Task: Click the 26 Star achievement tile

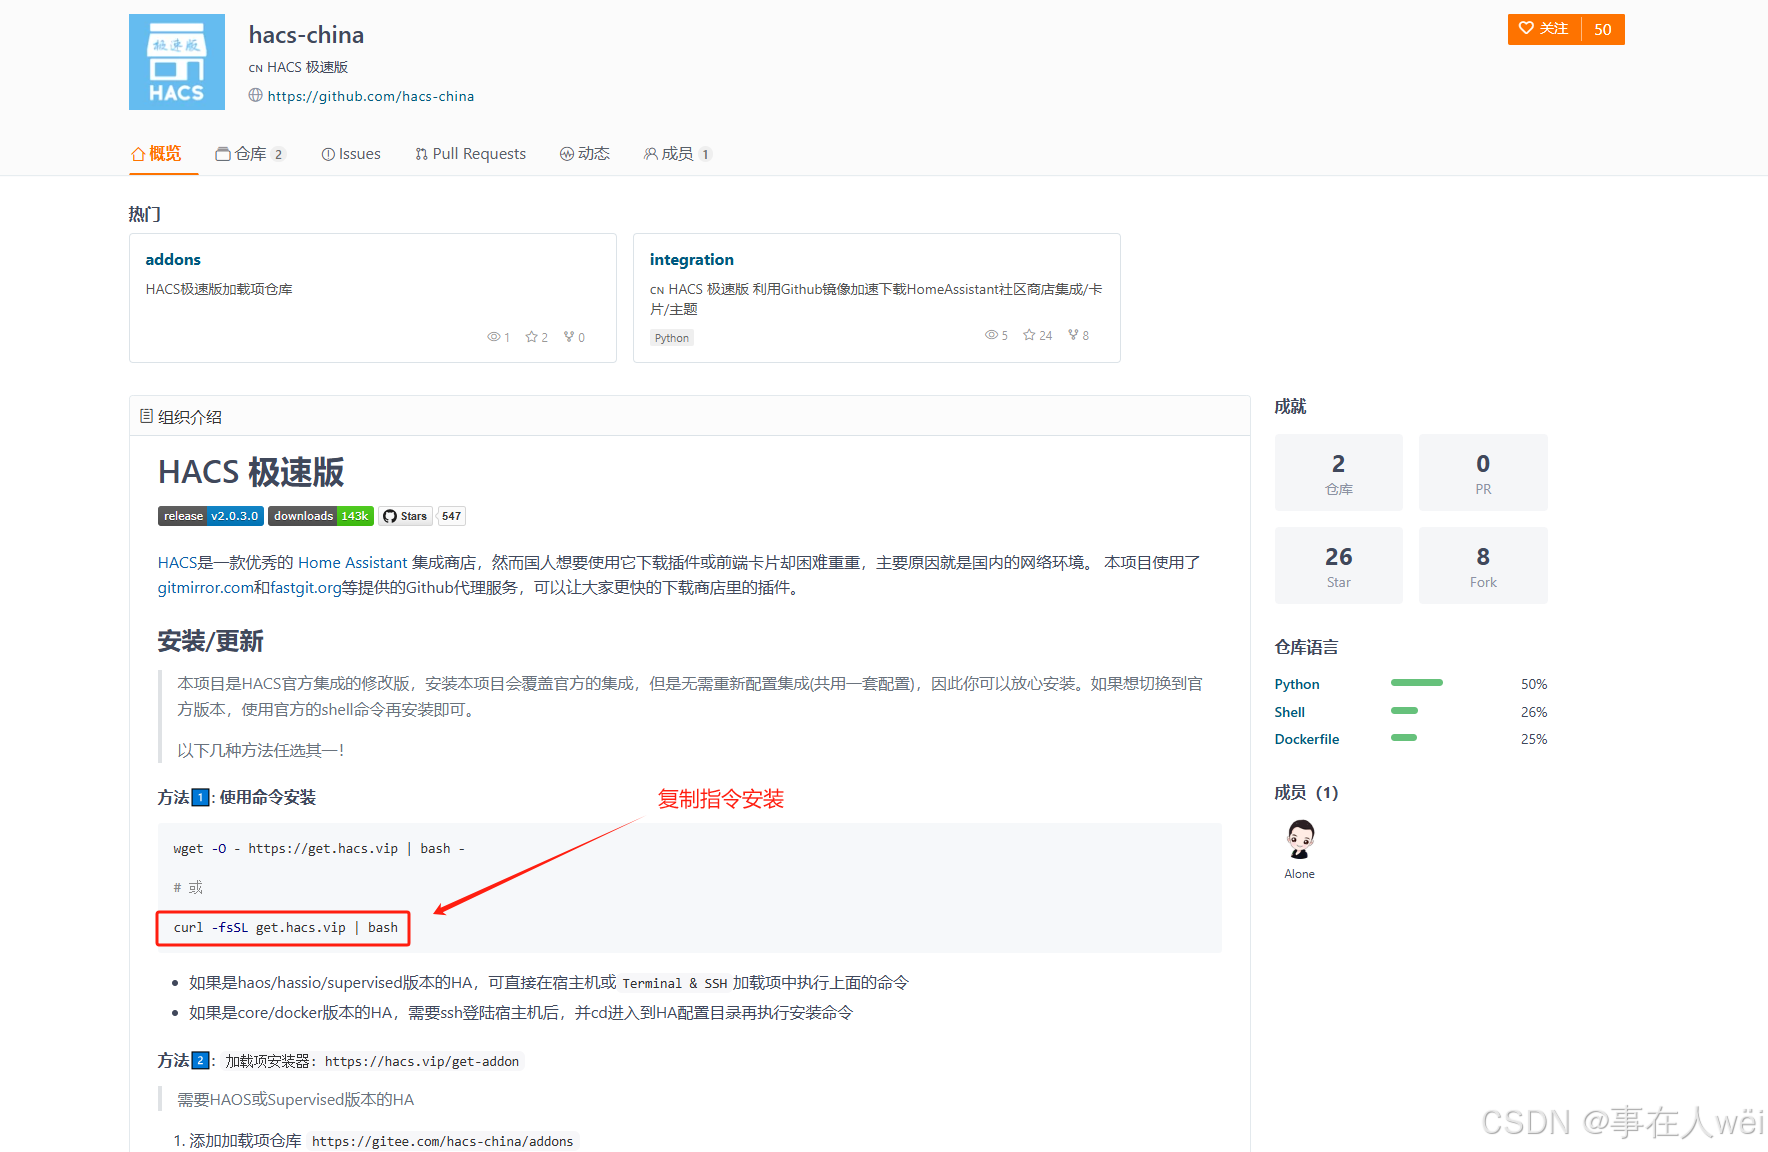Action: click(1339, 565)
